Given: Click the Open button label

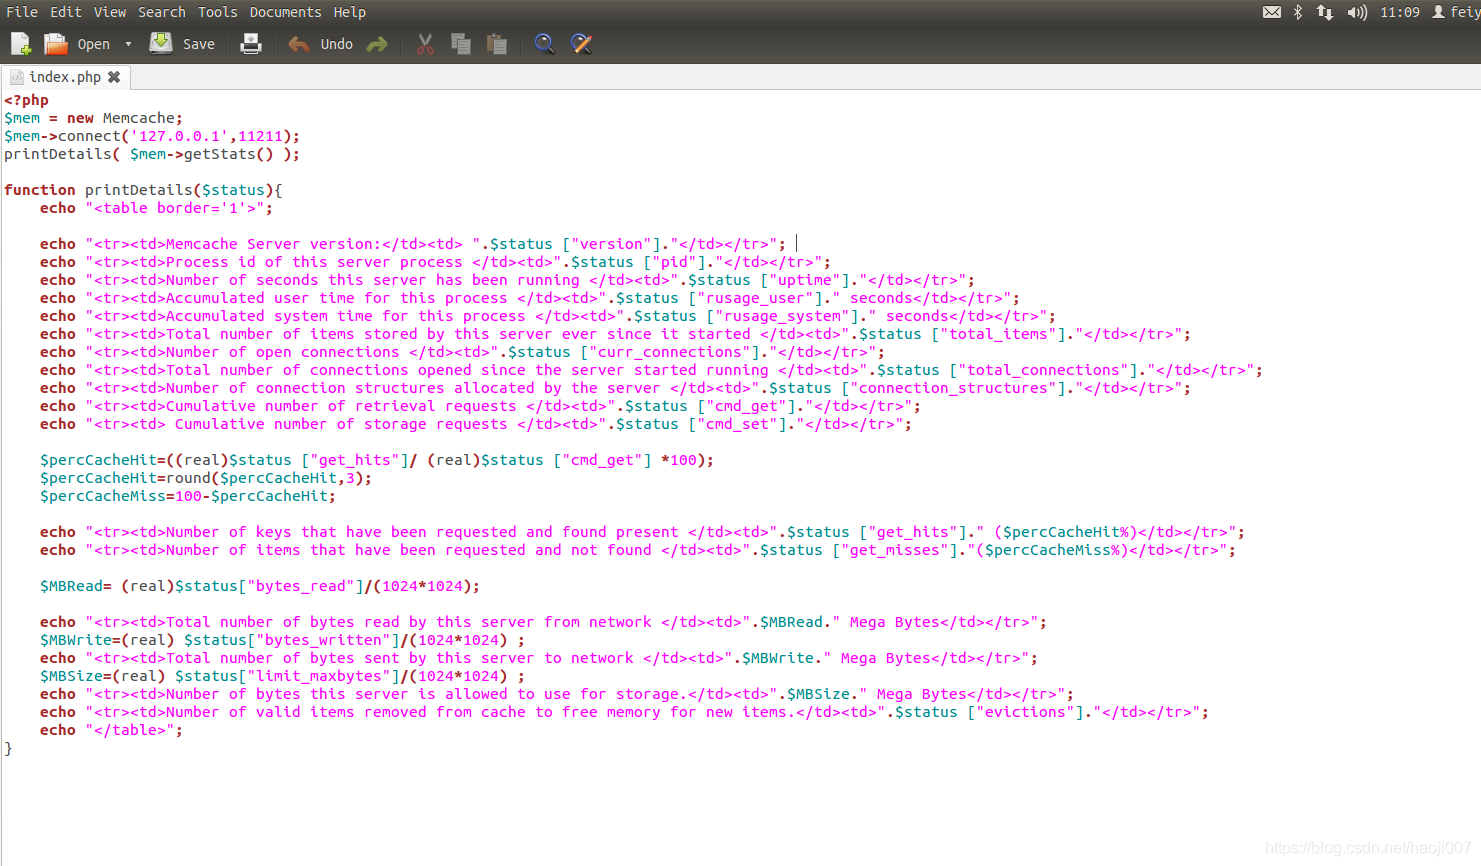Looking at the screenshot, I should click(94, 44).
